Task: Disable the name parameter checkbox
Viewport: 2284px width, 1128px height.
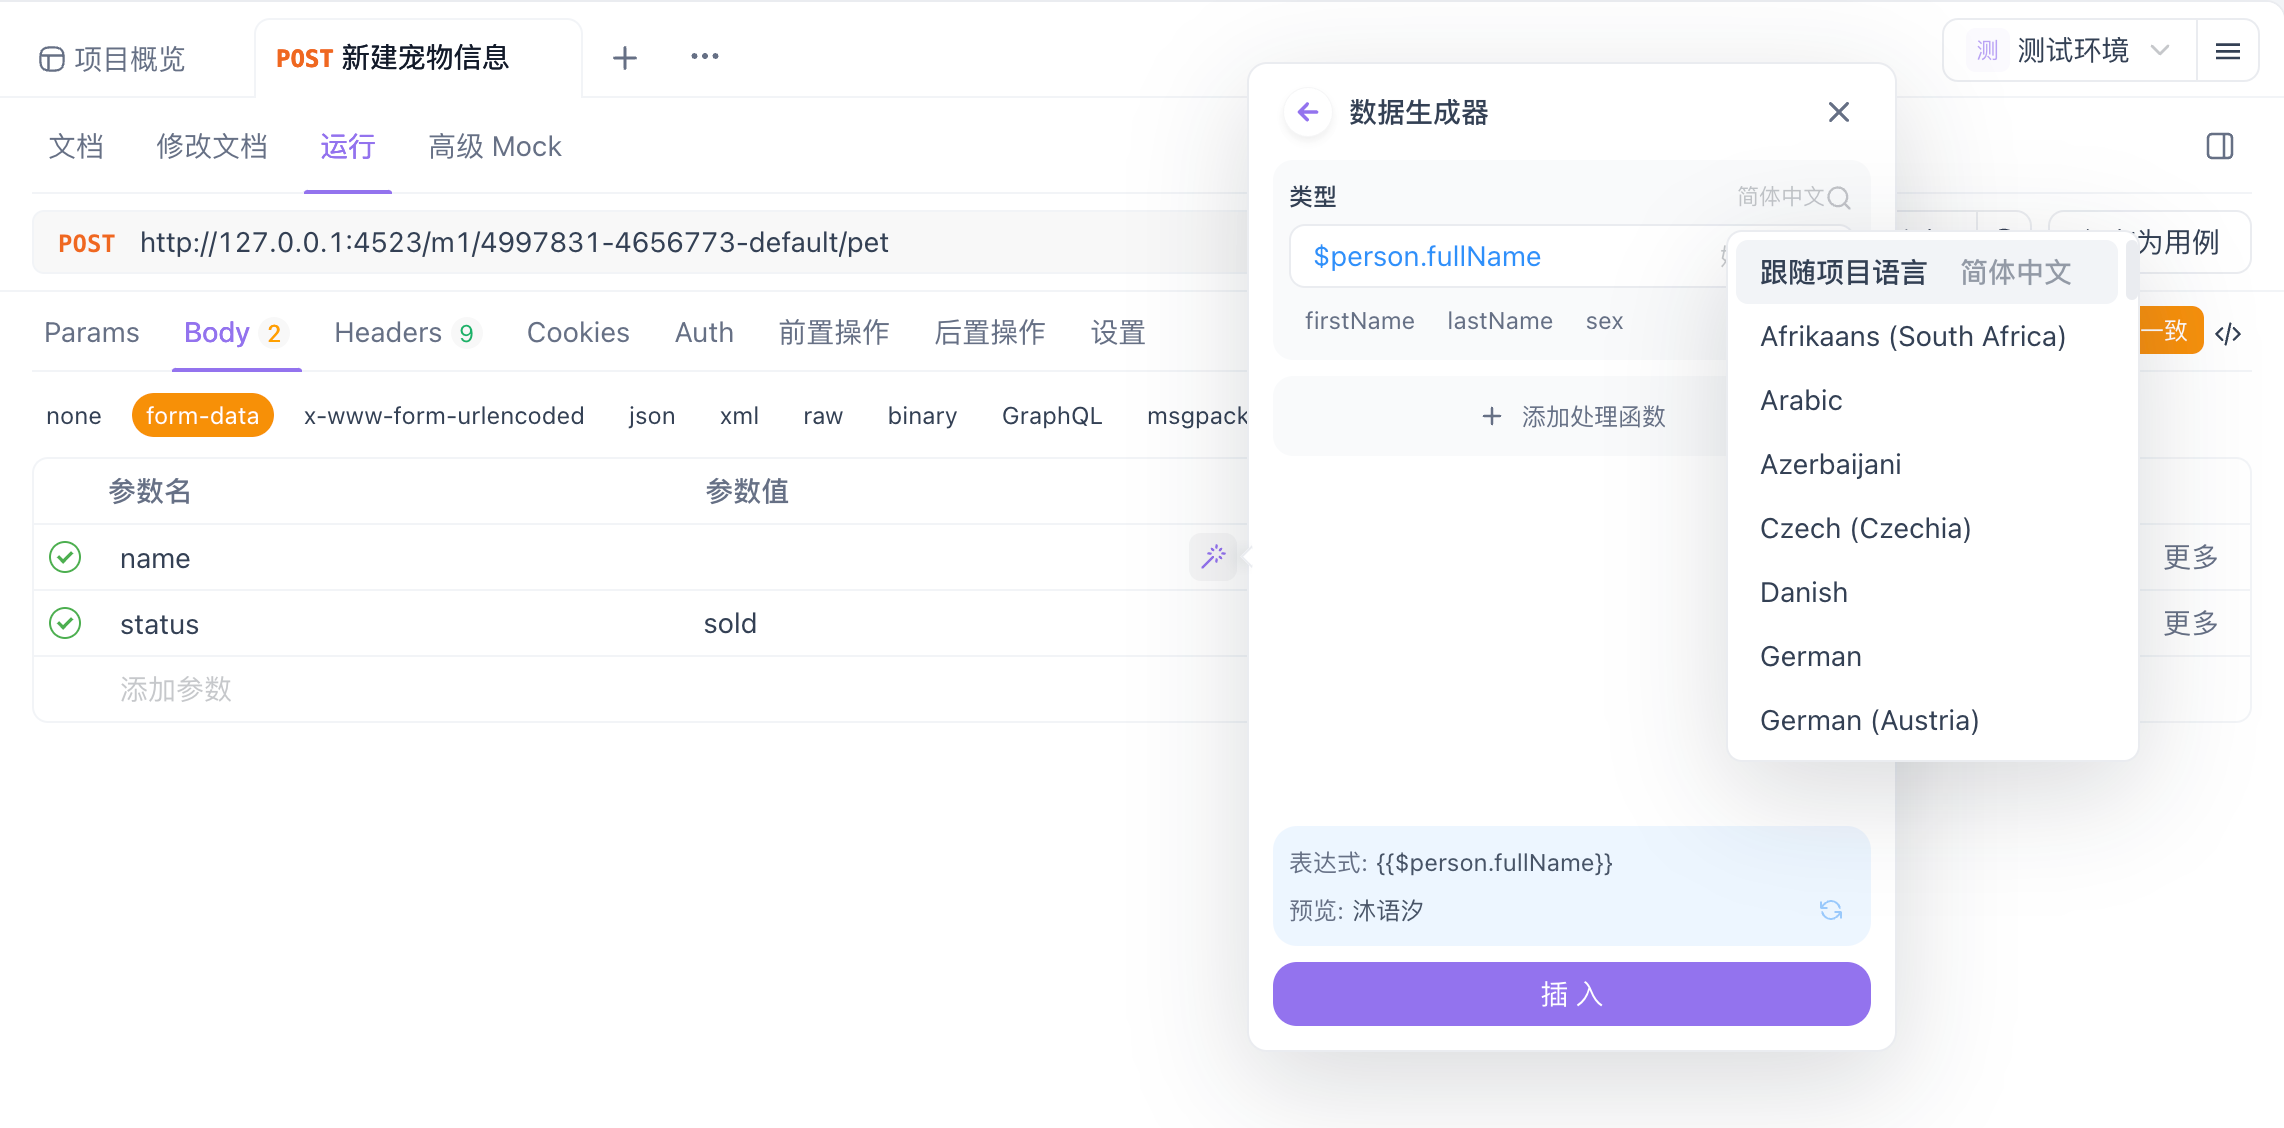Action: [x=64, y=557]
